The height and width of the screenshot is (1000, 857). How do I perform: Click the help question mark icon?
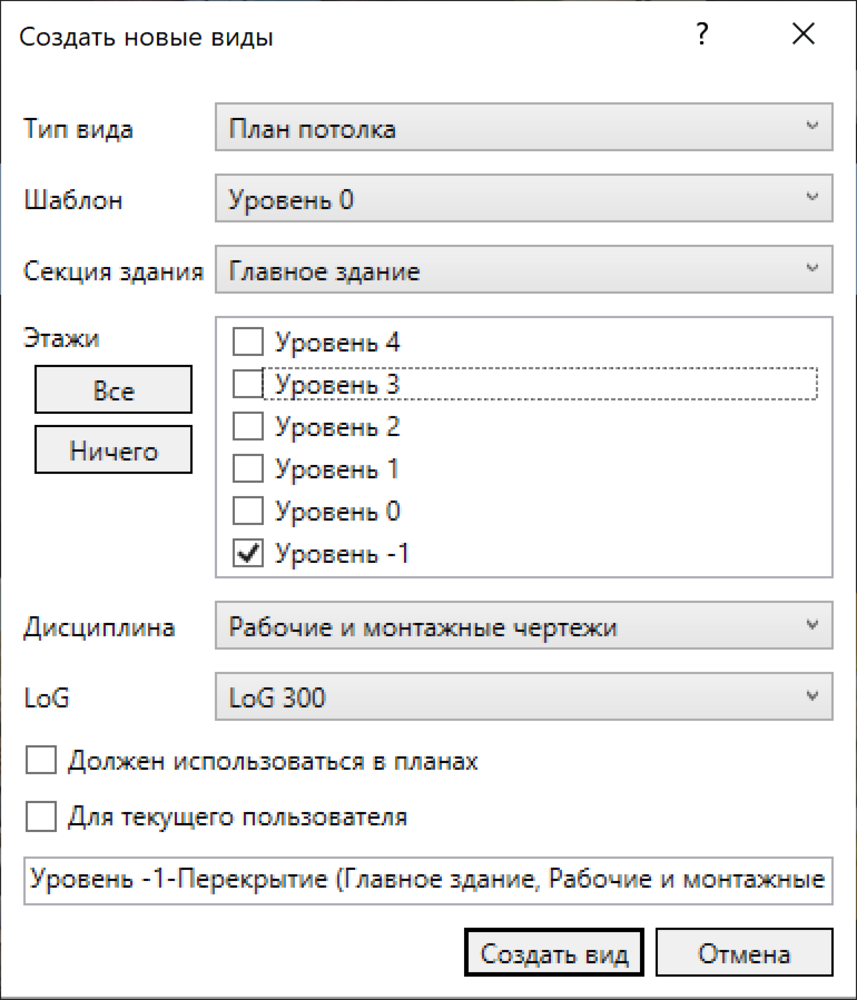[702, 36]
